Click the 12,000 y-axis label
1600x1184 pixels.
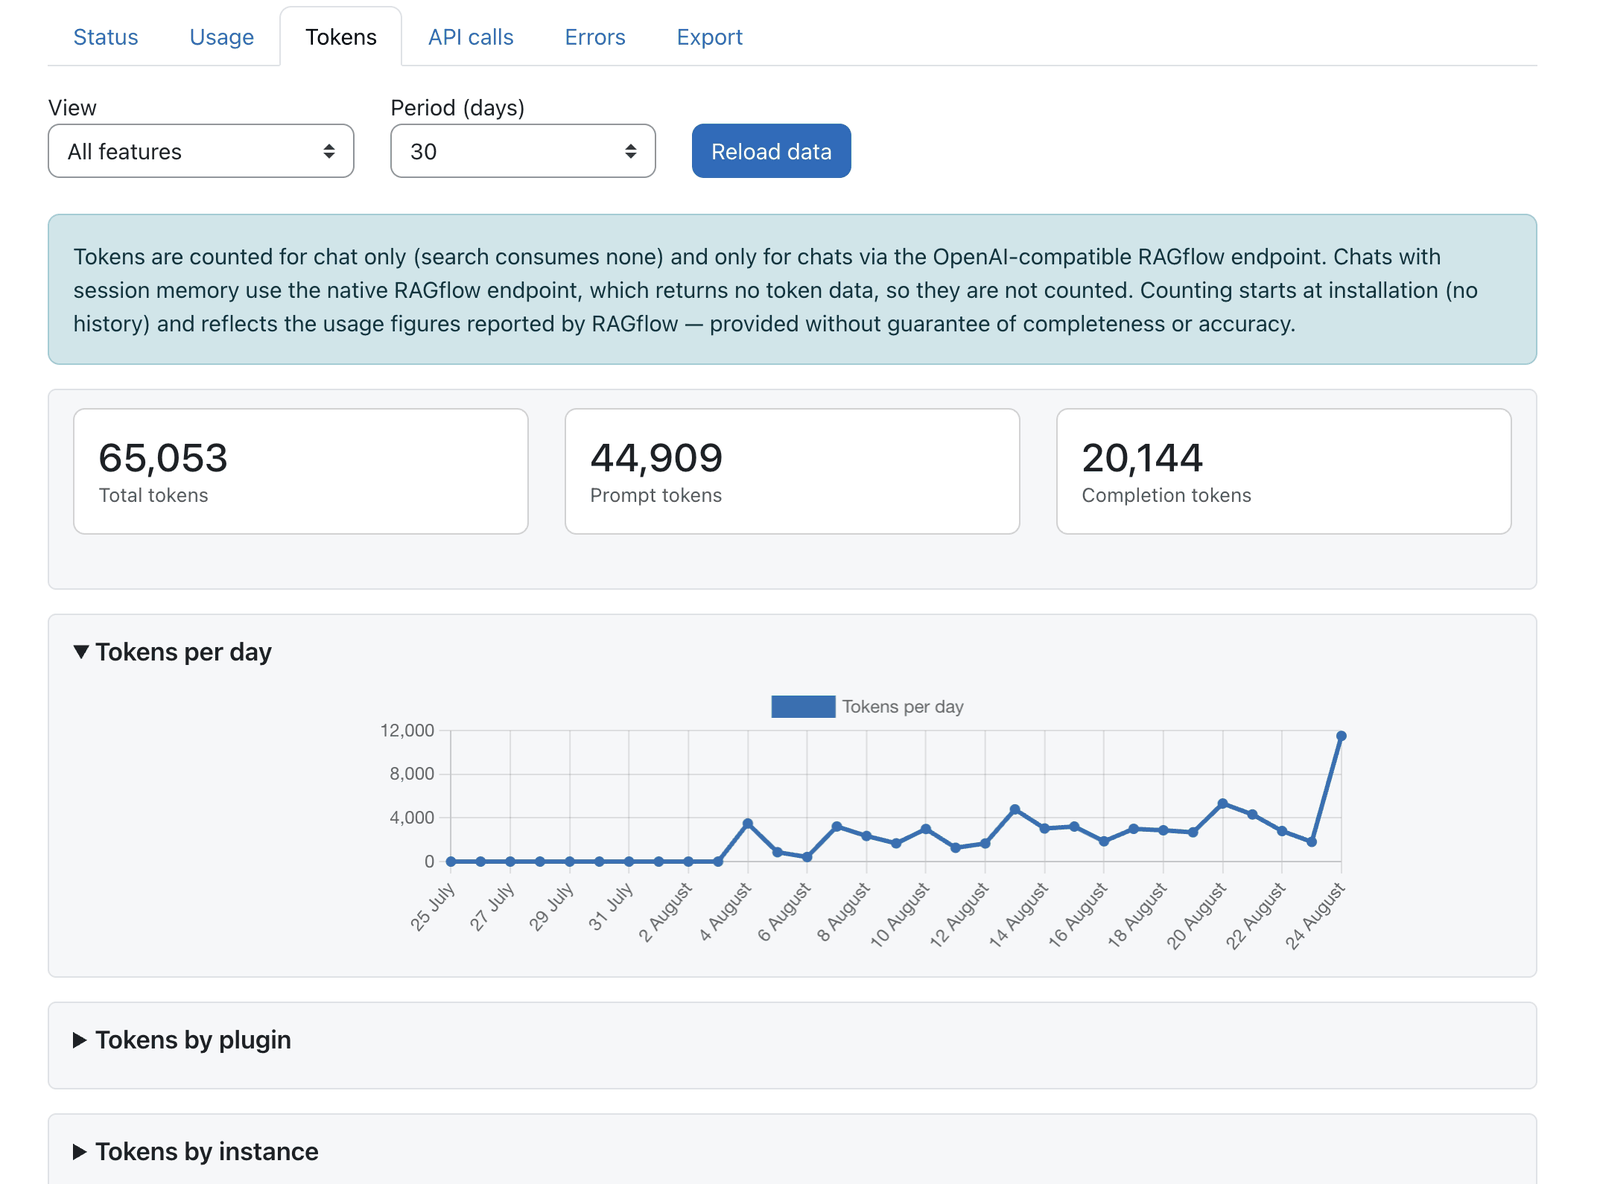point(407,731)
